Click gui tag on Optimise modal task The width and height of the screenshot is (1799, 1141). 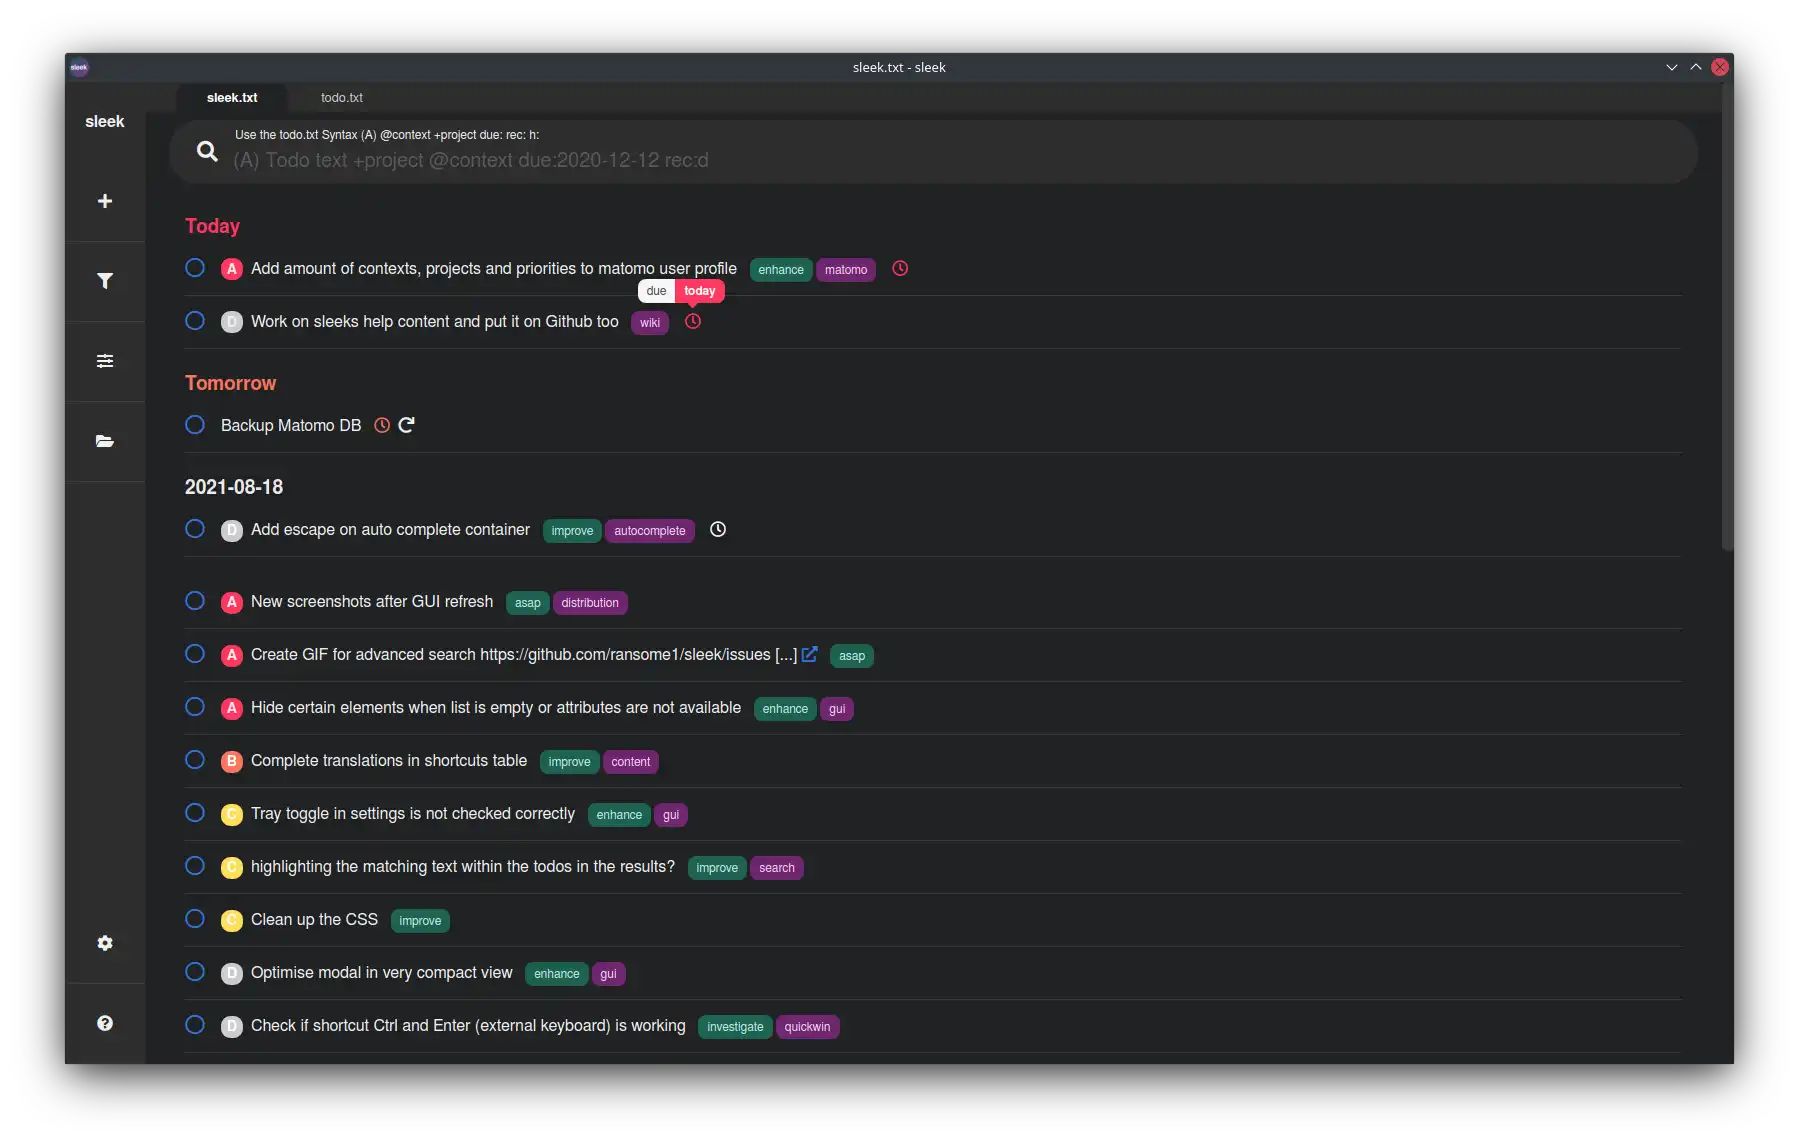pos(608,974)
